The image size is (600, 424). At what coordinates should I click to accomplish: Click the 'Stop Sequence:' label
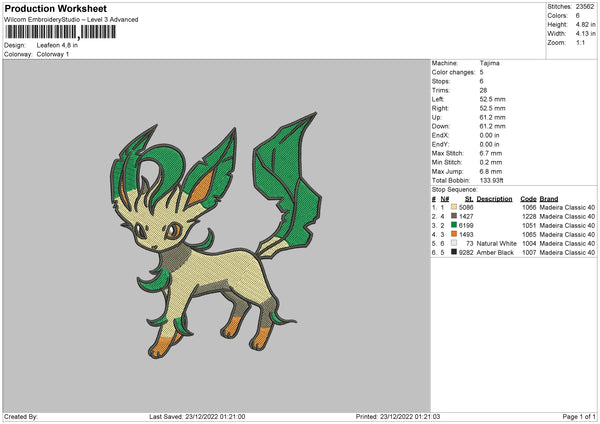pyautogui.click(x=455, y=190)
